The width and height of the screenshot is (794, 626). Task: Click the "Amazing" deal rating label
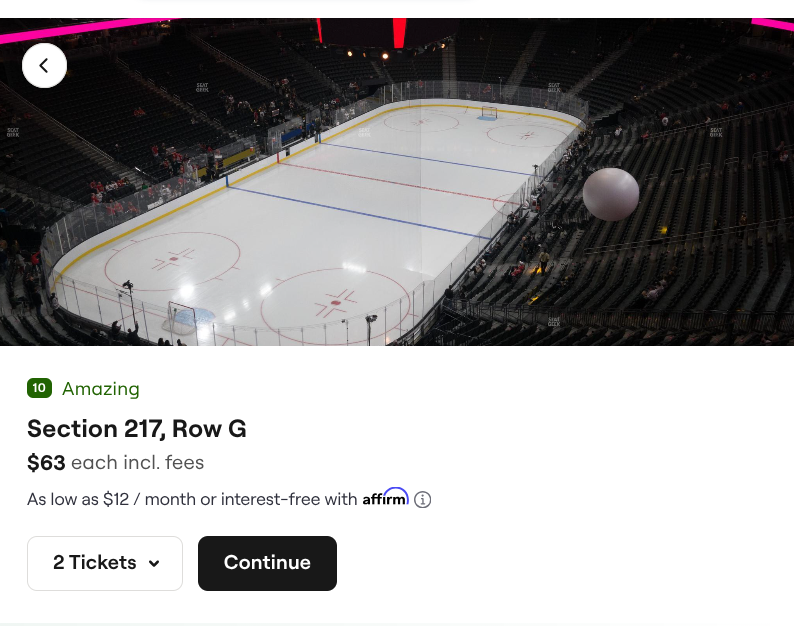(x=101, y=389)
